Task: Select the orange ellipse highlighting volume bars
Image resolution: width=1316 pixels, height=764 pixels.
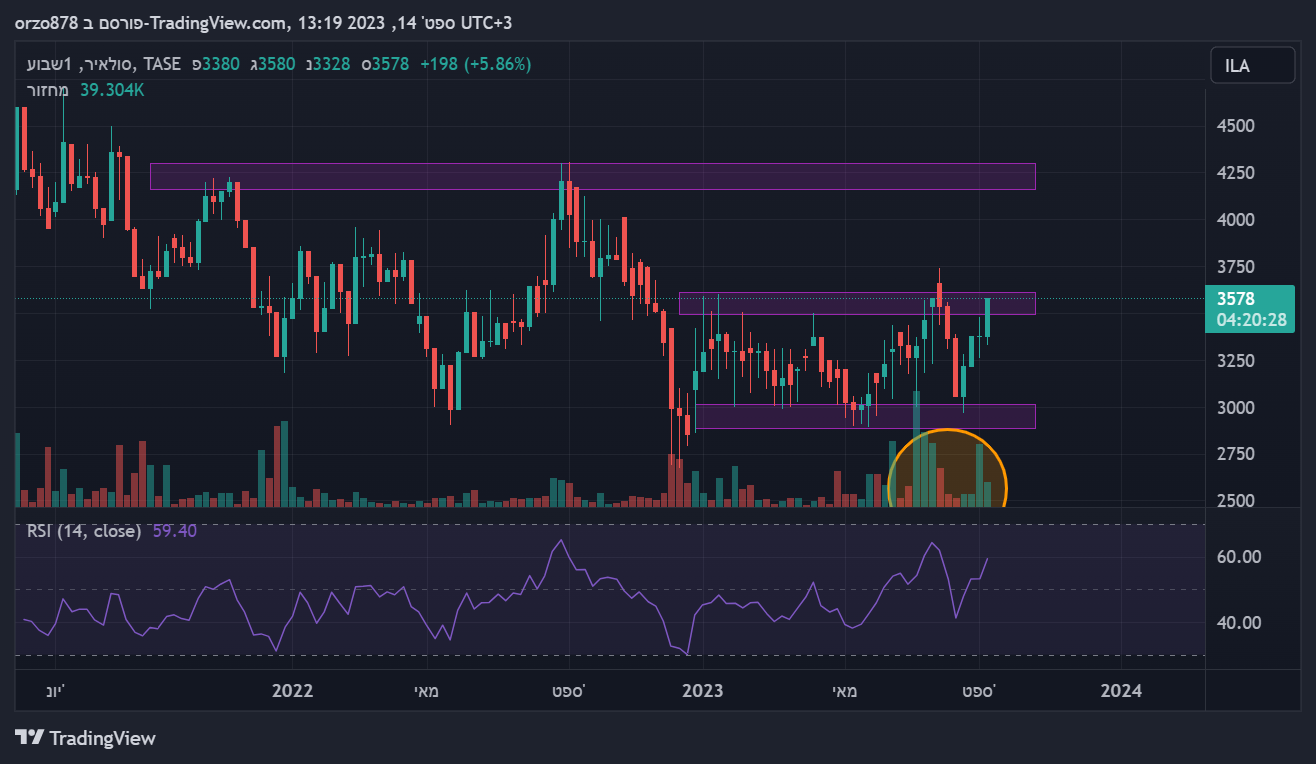Action: [947, 468]
